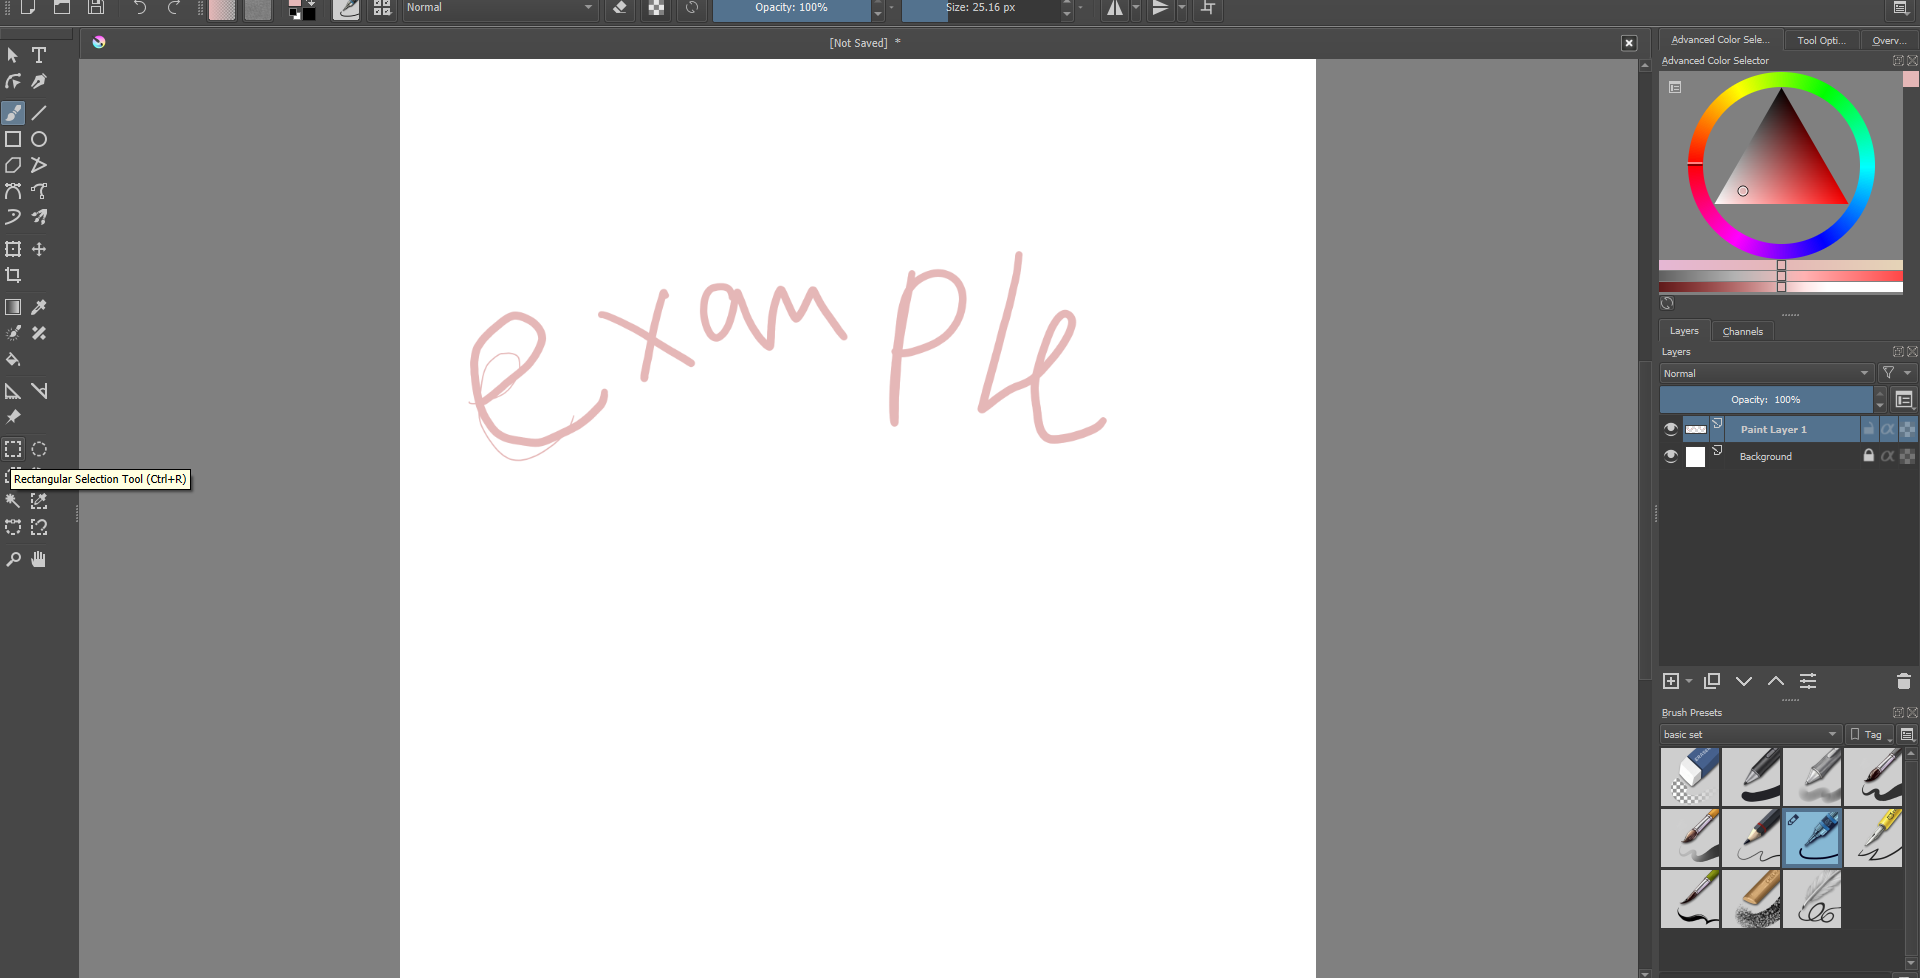Image resolution: width=1920 pixels, height=978 pixels.
Task: Select the Reference Images pin tool
Action: (13, 417)
